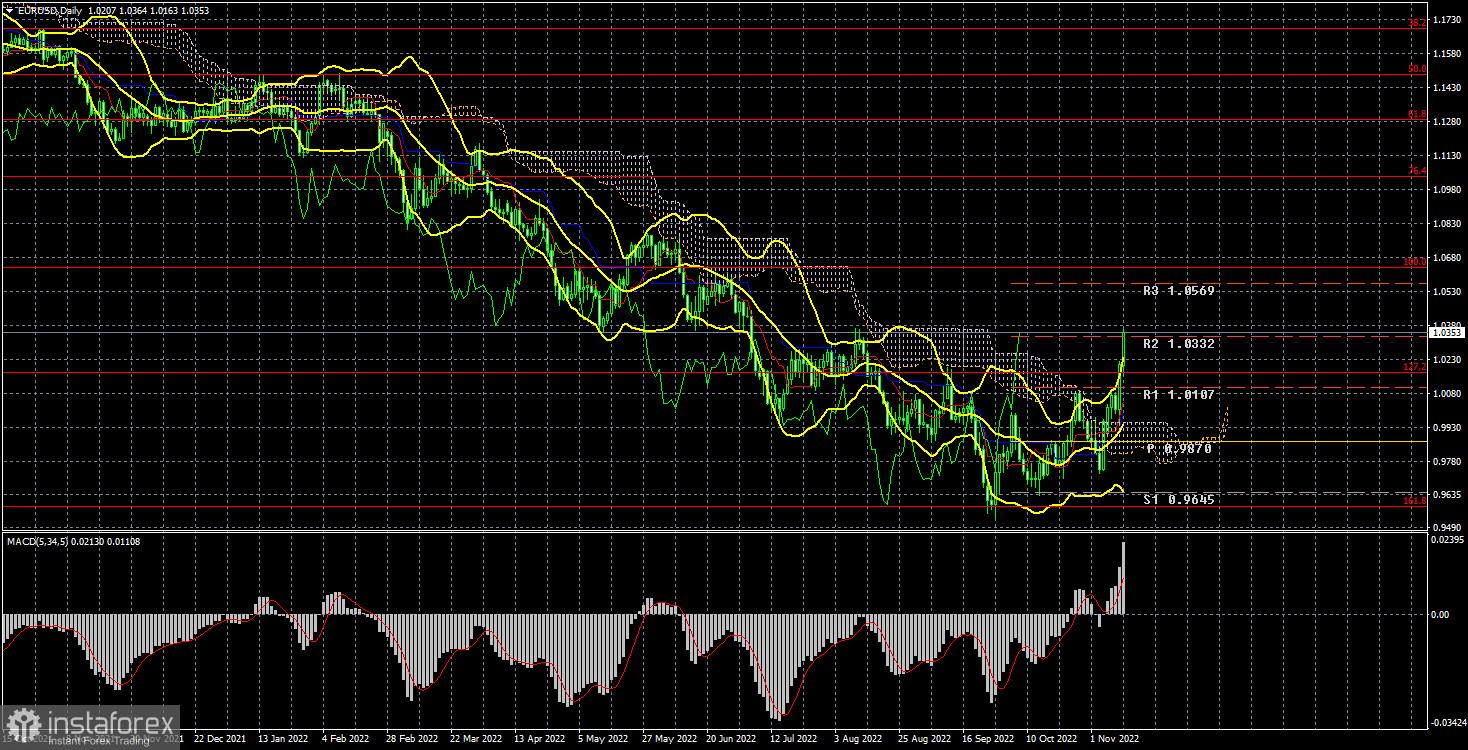Click the 127.2 Fibonacci level label
This screenshot has width=1468, height=750.
(x=1414, y=367)
